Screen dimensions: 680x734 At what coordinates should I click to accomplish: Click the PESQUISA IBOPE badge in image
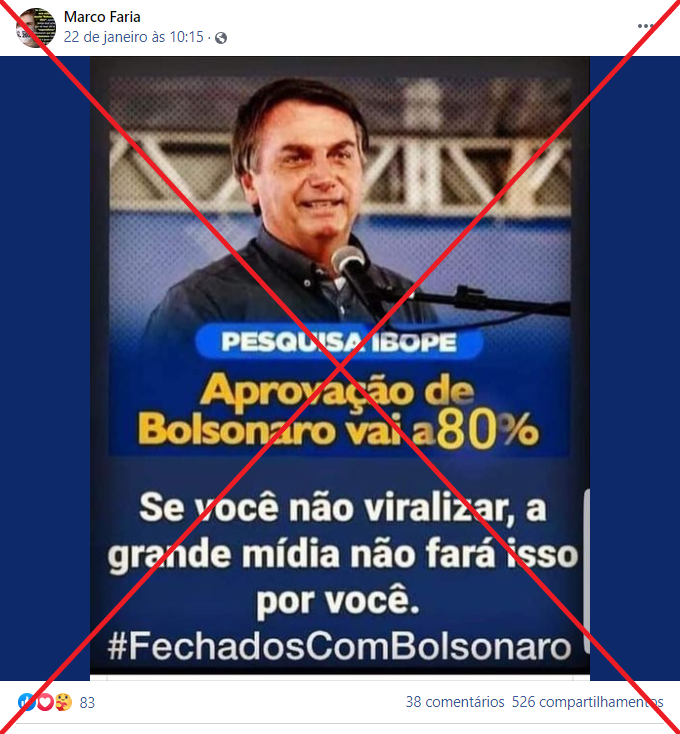(339, 342)
